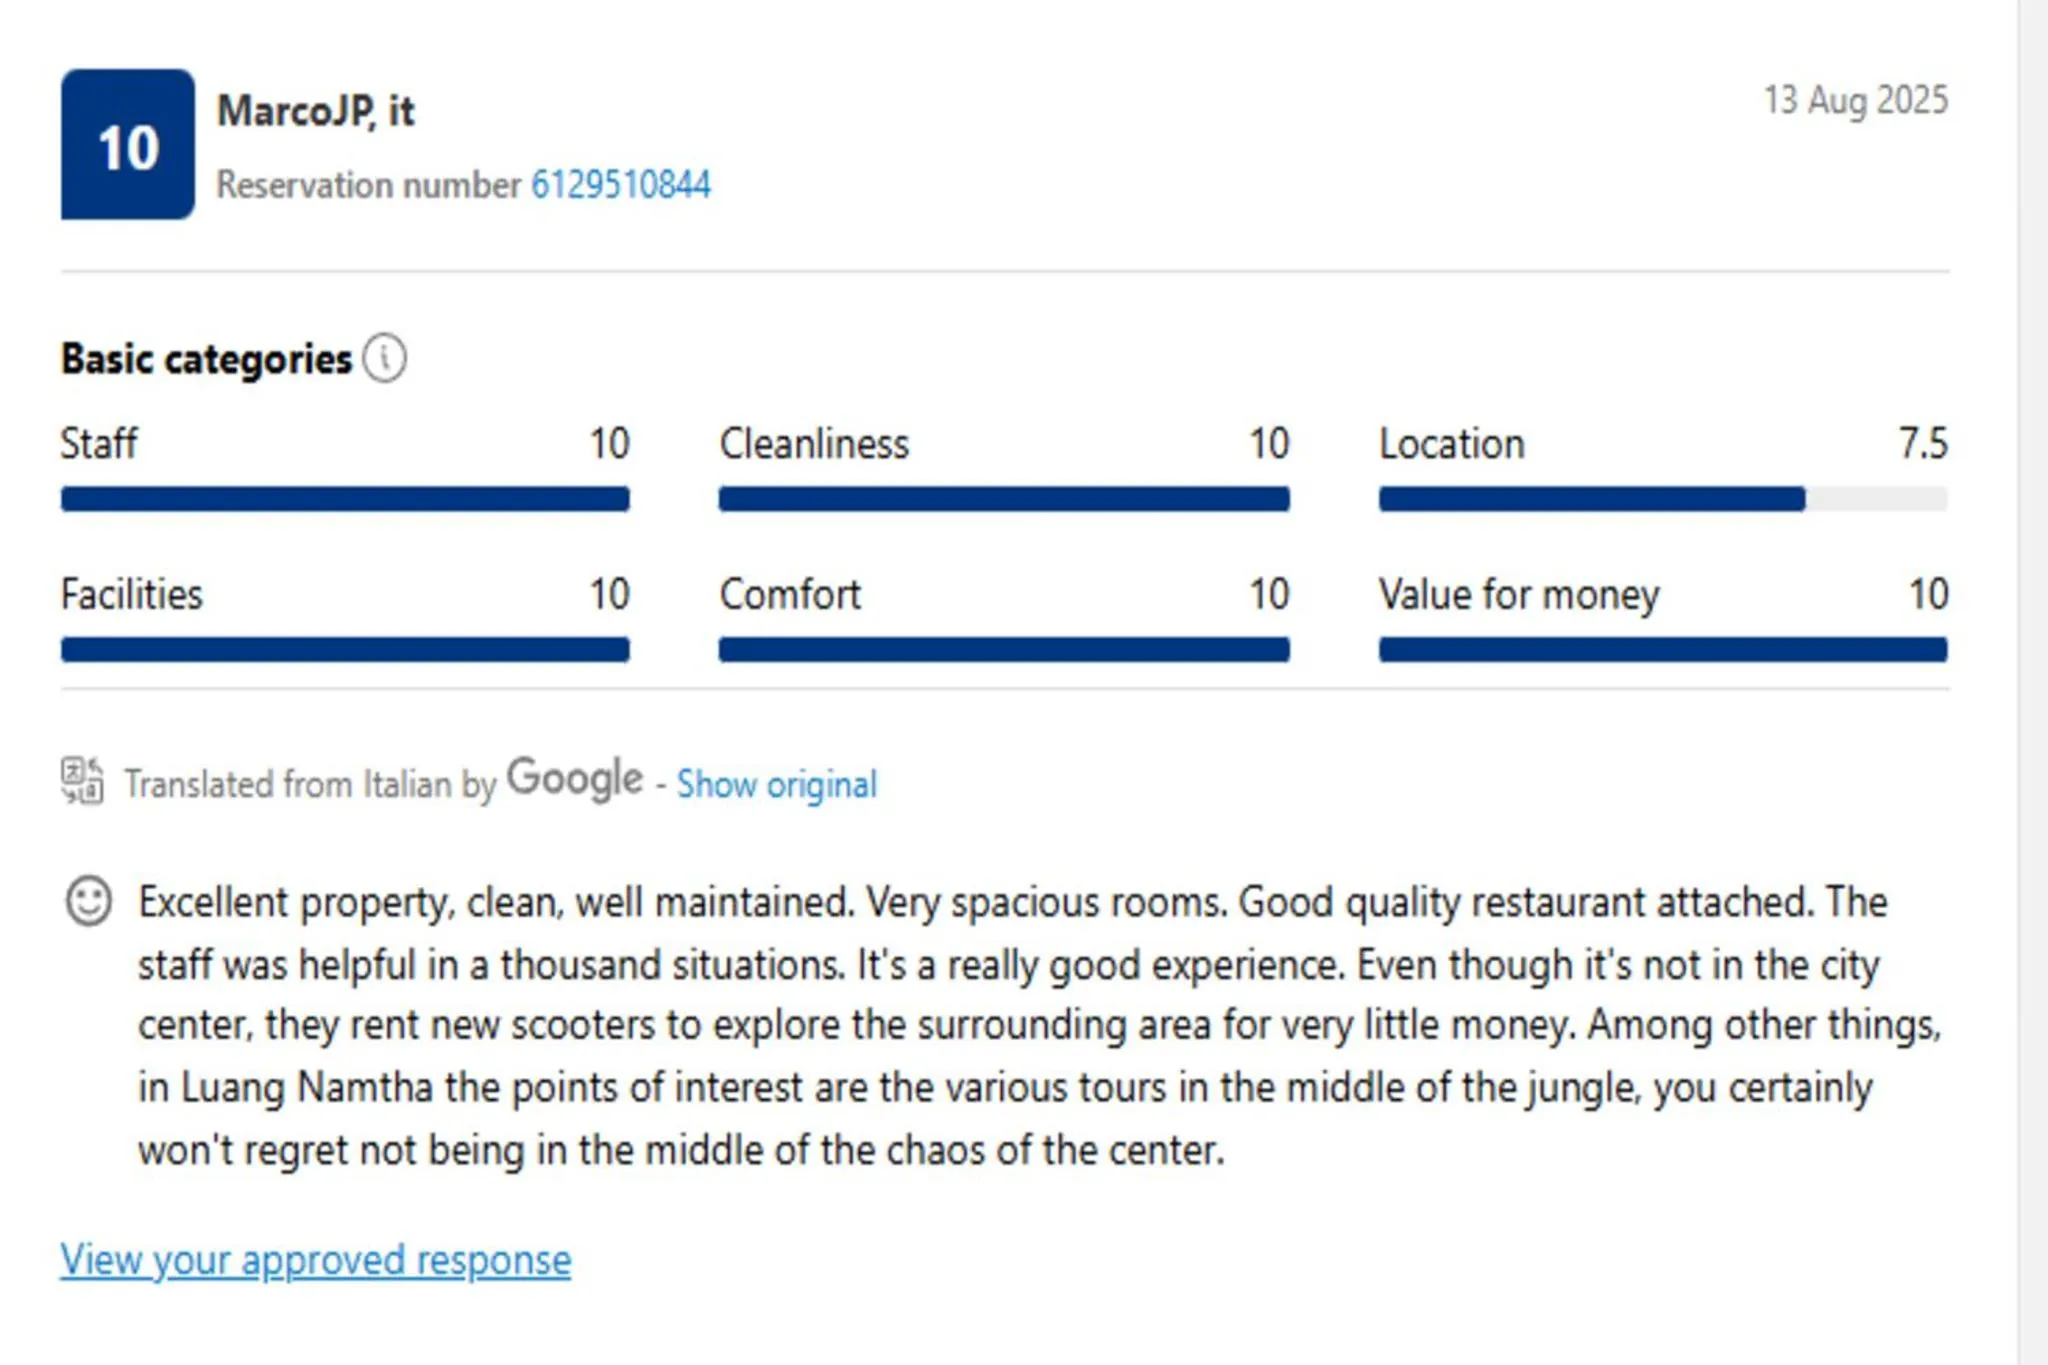Click the translation icon before 'Translated from Italian'
Viewport: 2048px width, 1365px height.
(82, 780)
